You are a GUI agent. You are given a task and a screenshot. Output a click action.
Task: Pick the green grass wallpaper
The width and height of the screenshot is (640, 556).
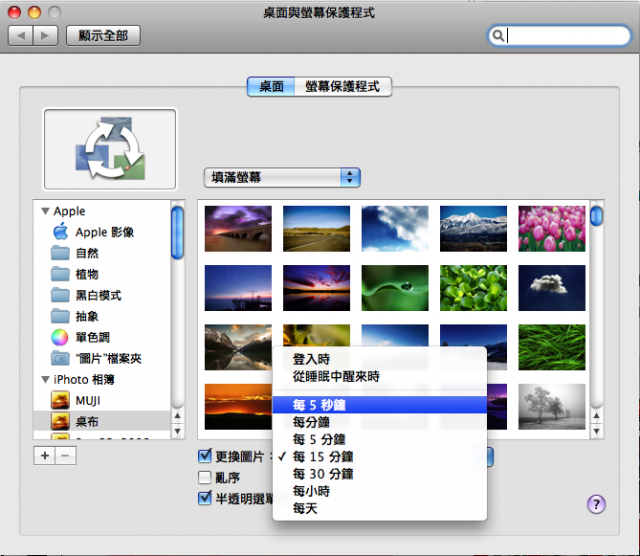[551, 347]
